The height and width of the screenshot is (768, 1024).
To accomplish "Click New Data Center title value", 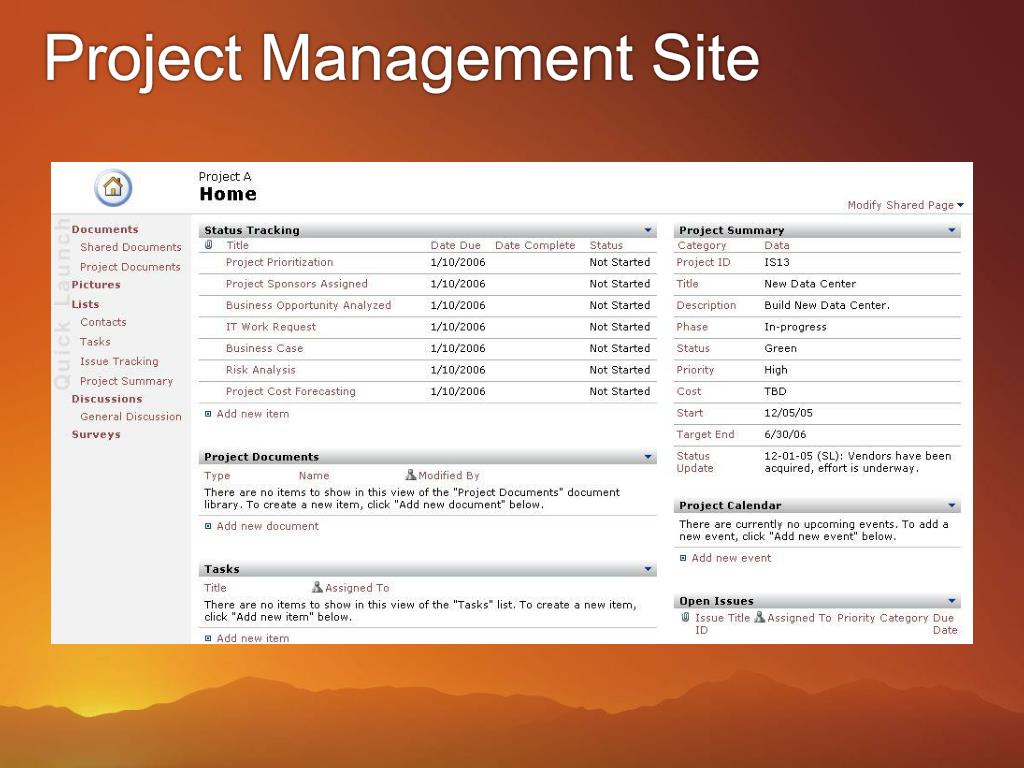I will [x=810, y=283].
